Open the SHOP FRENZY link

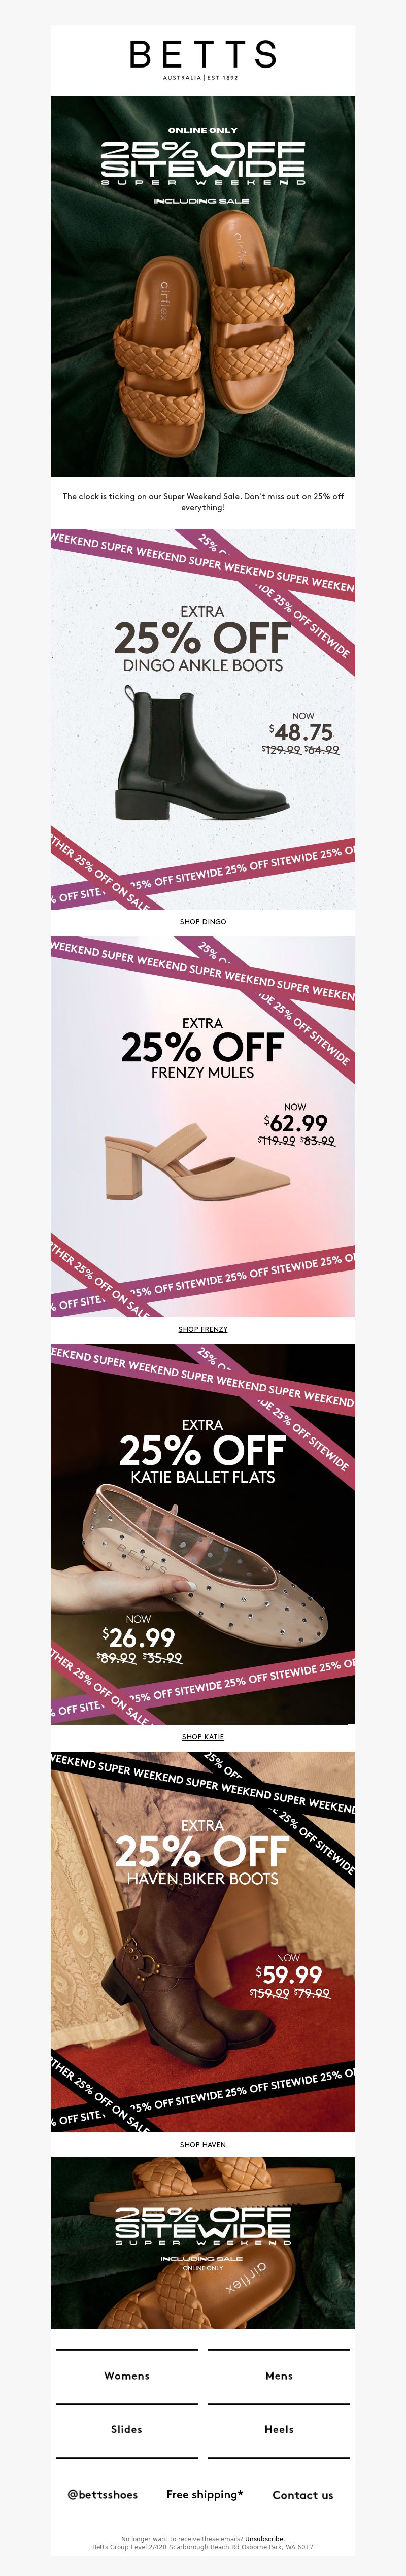(x=203, y=1330)
